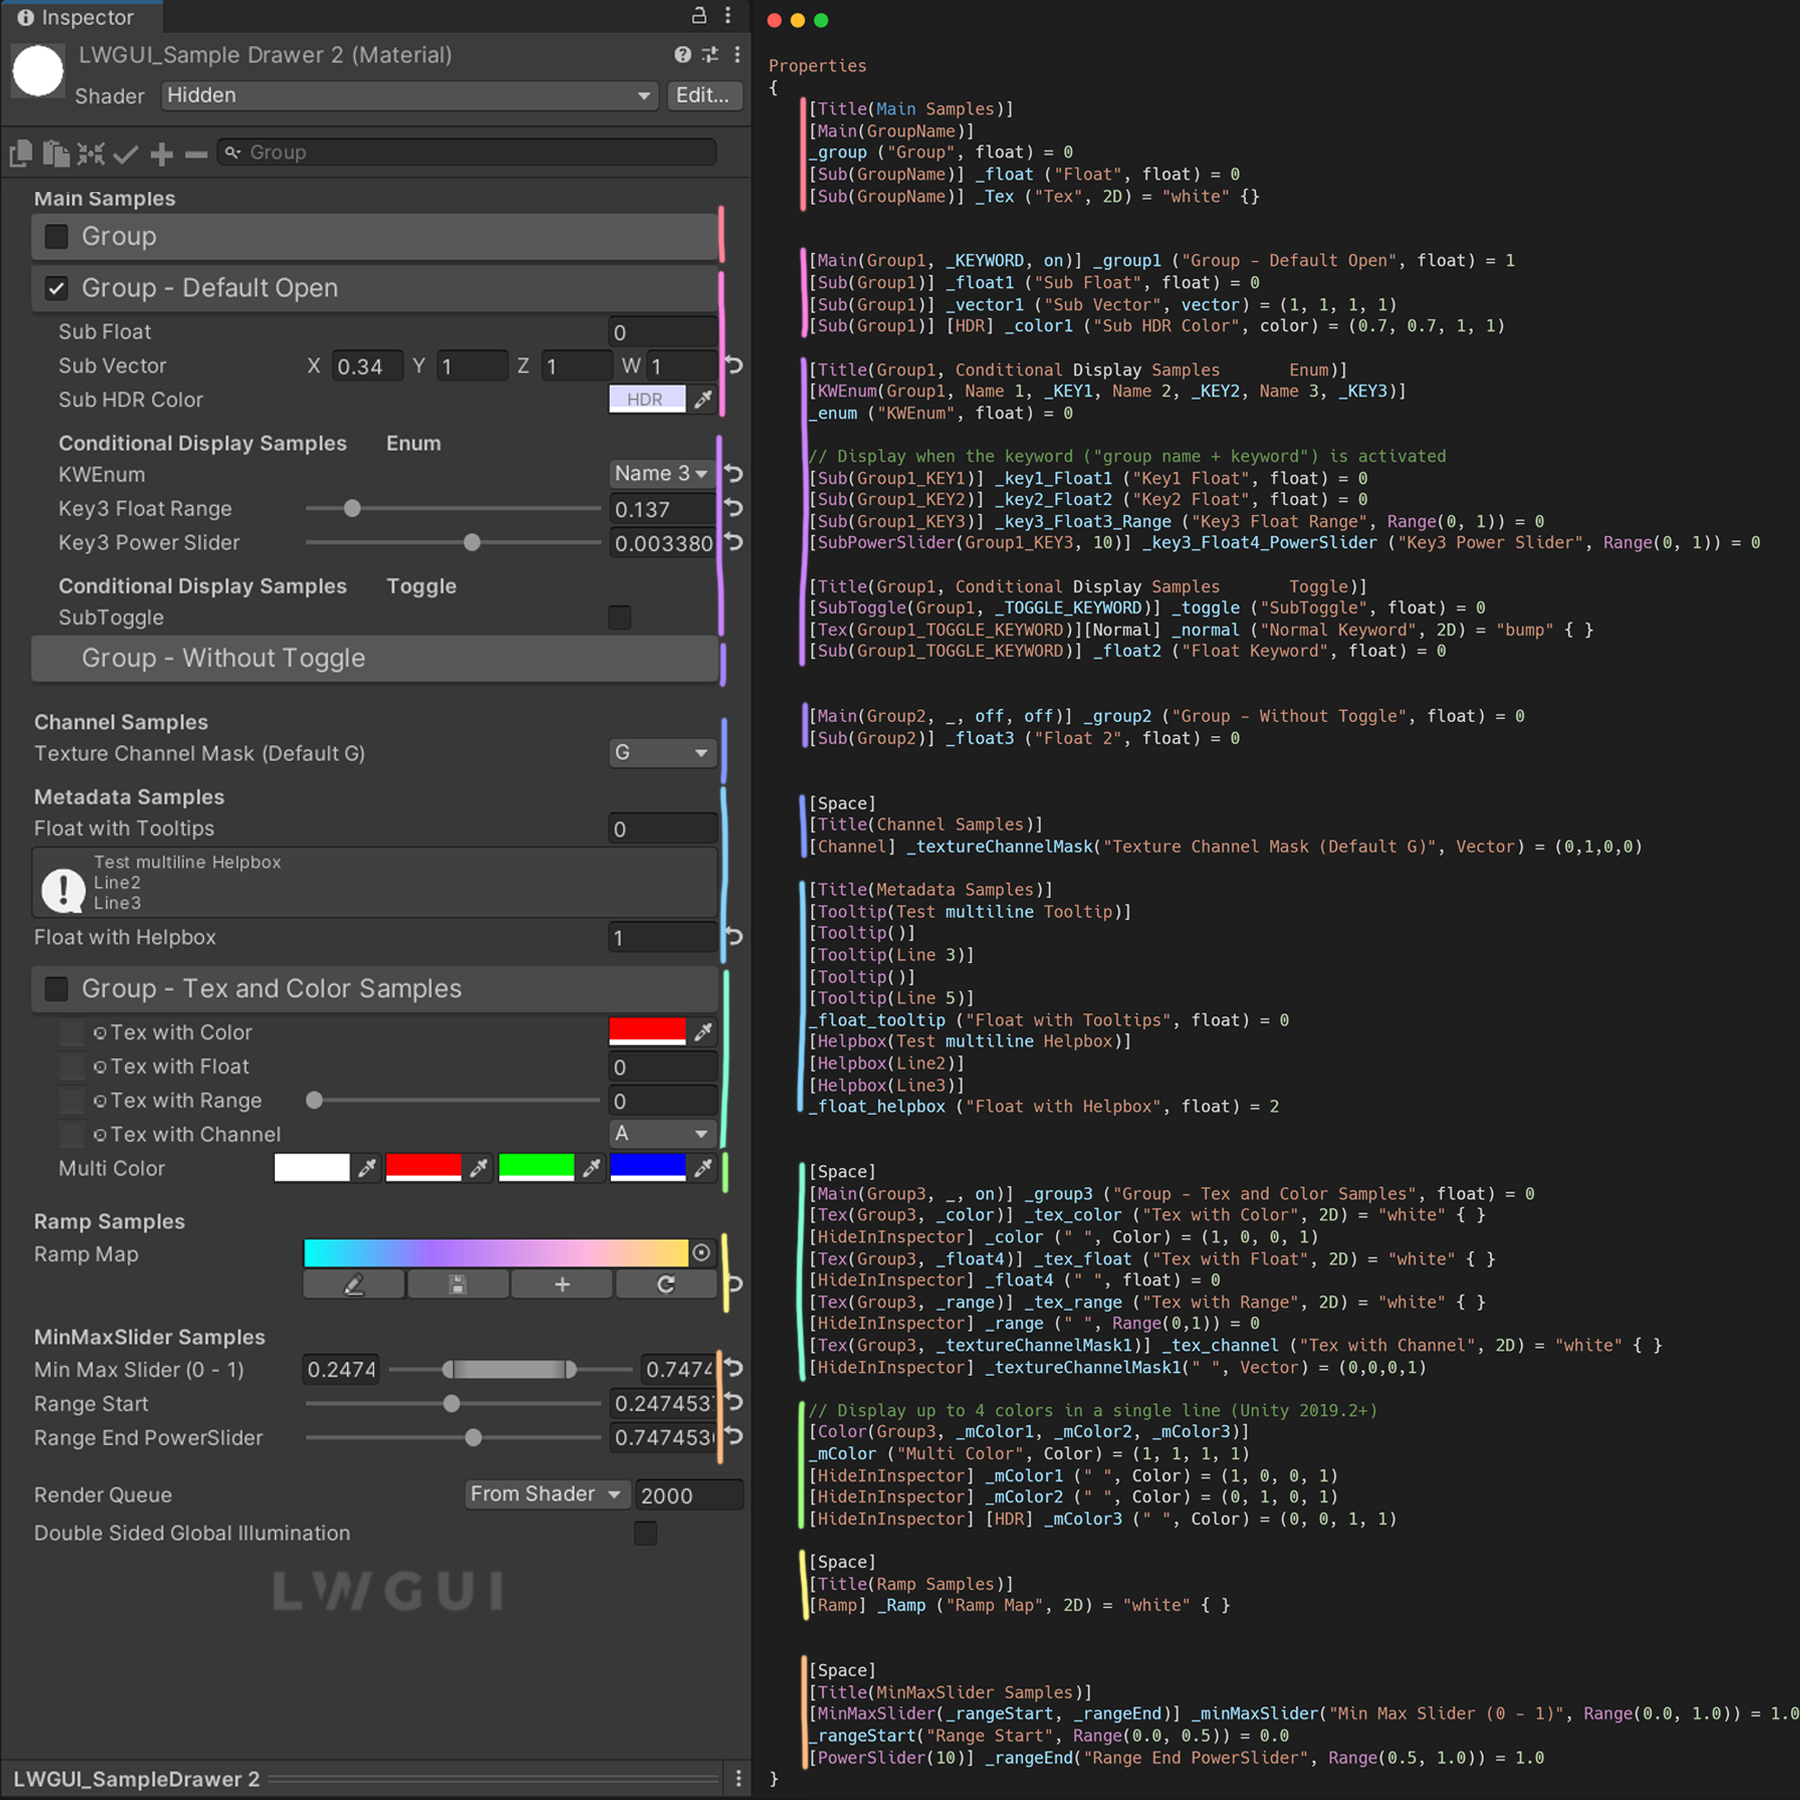Image resolution: width=1800 pixels, height=1800 pixels.
Task: Select the pencil edit icon under Ramp Map
Action: (x=354, y=1284)
